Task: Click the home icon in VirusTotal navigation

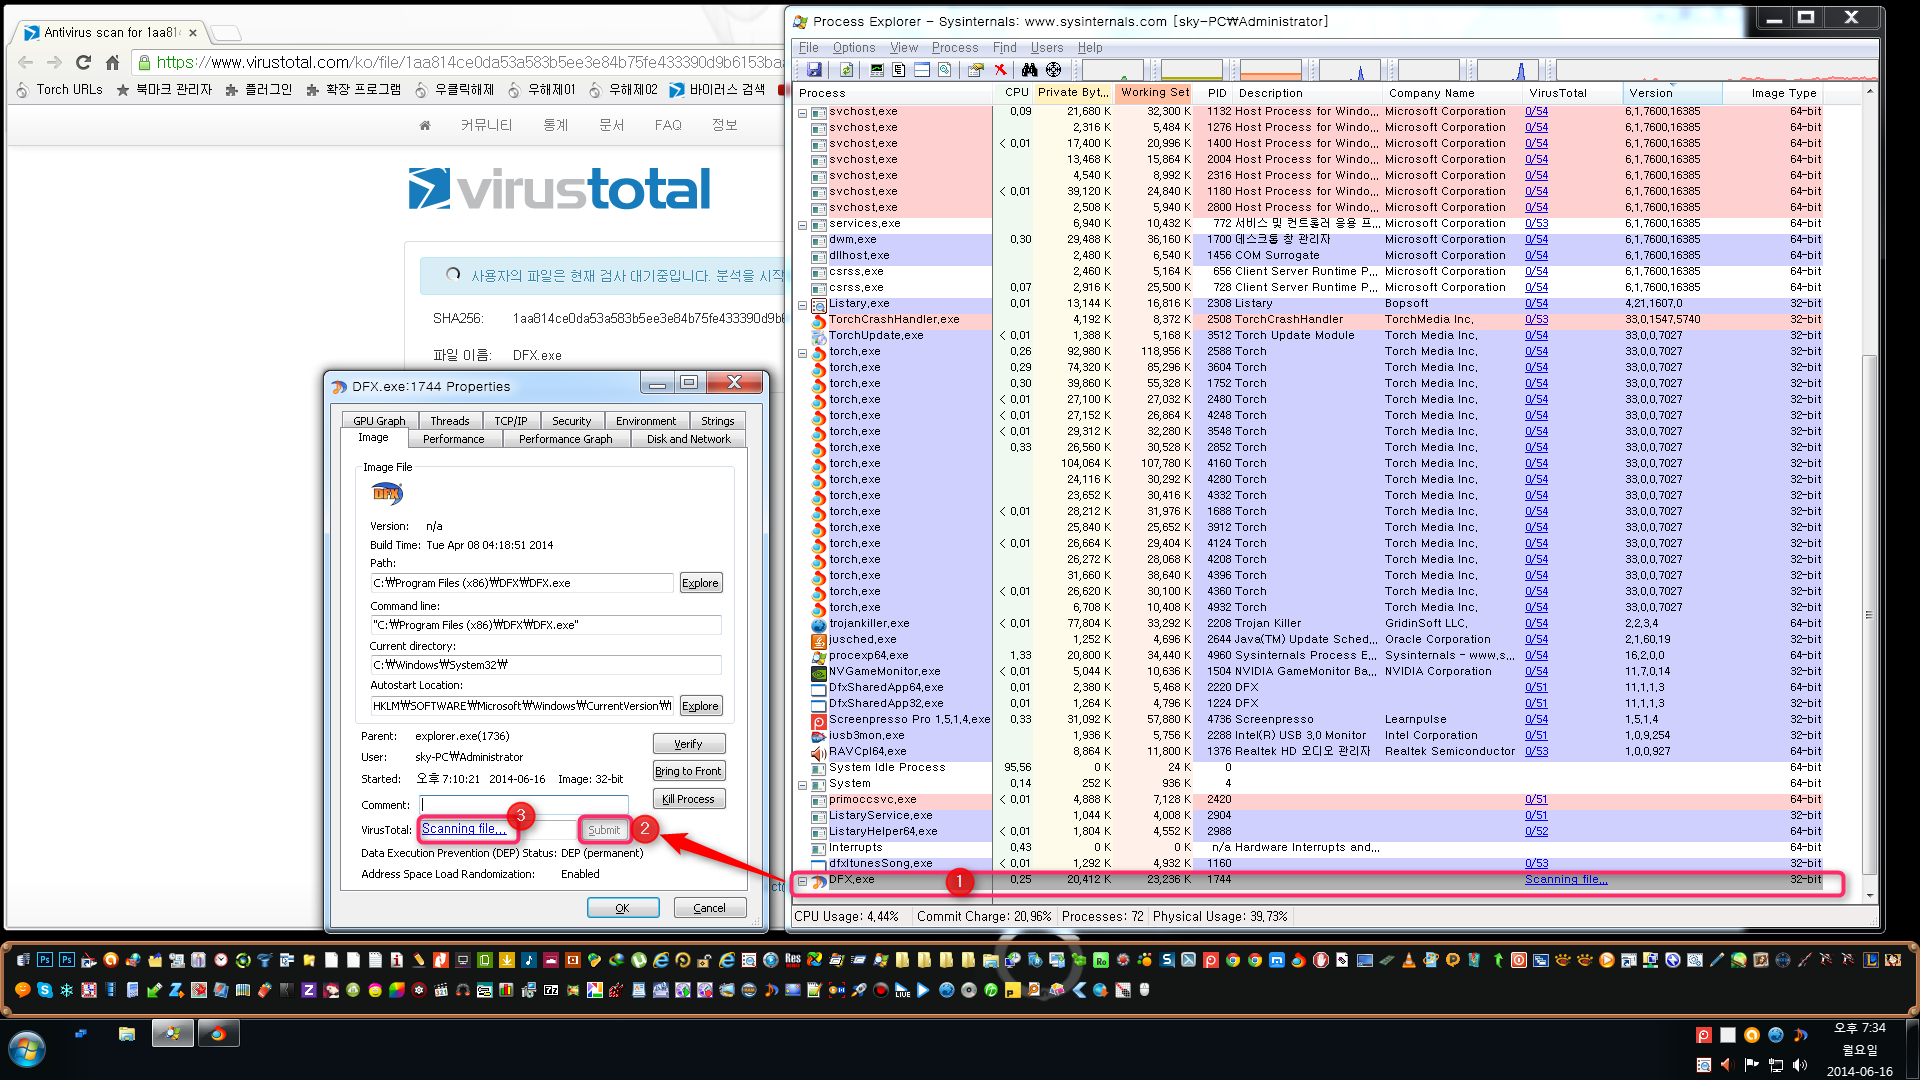Action: [424, 125]
